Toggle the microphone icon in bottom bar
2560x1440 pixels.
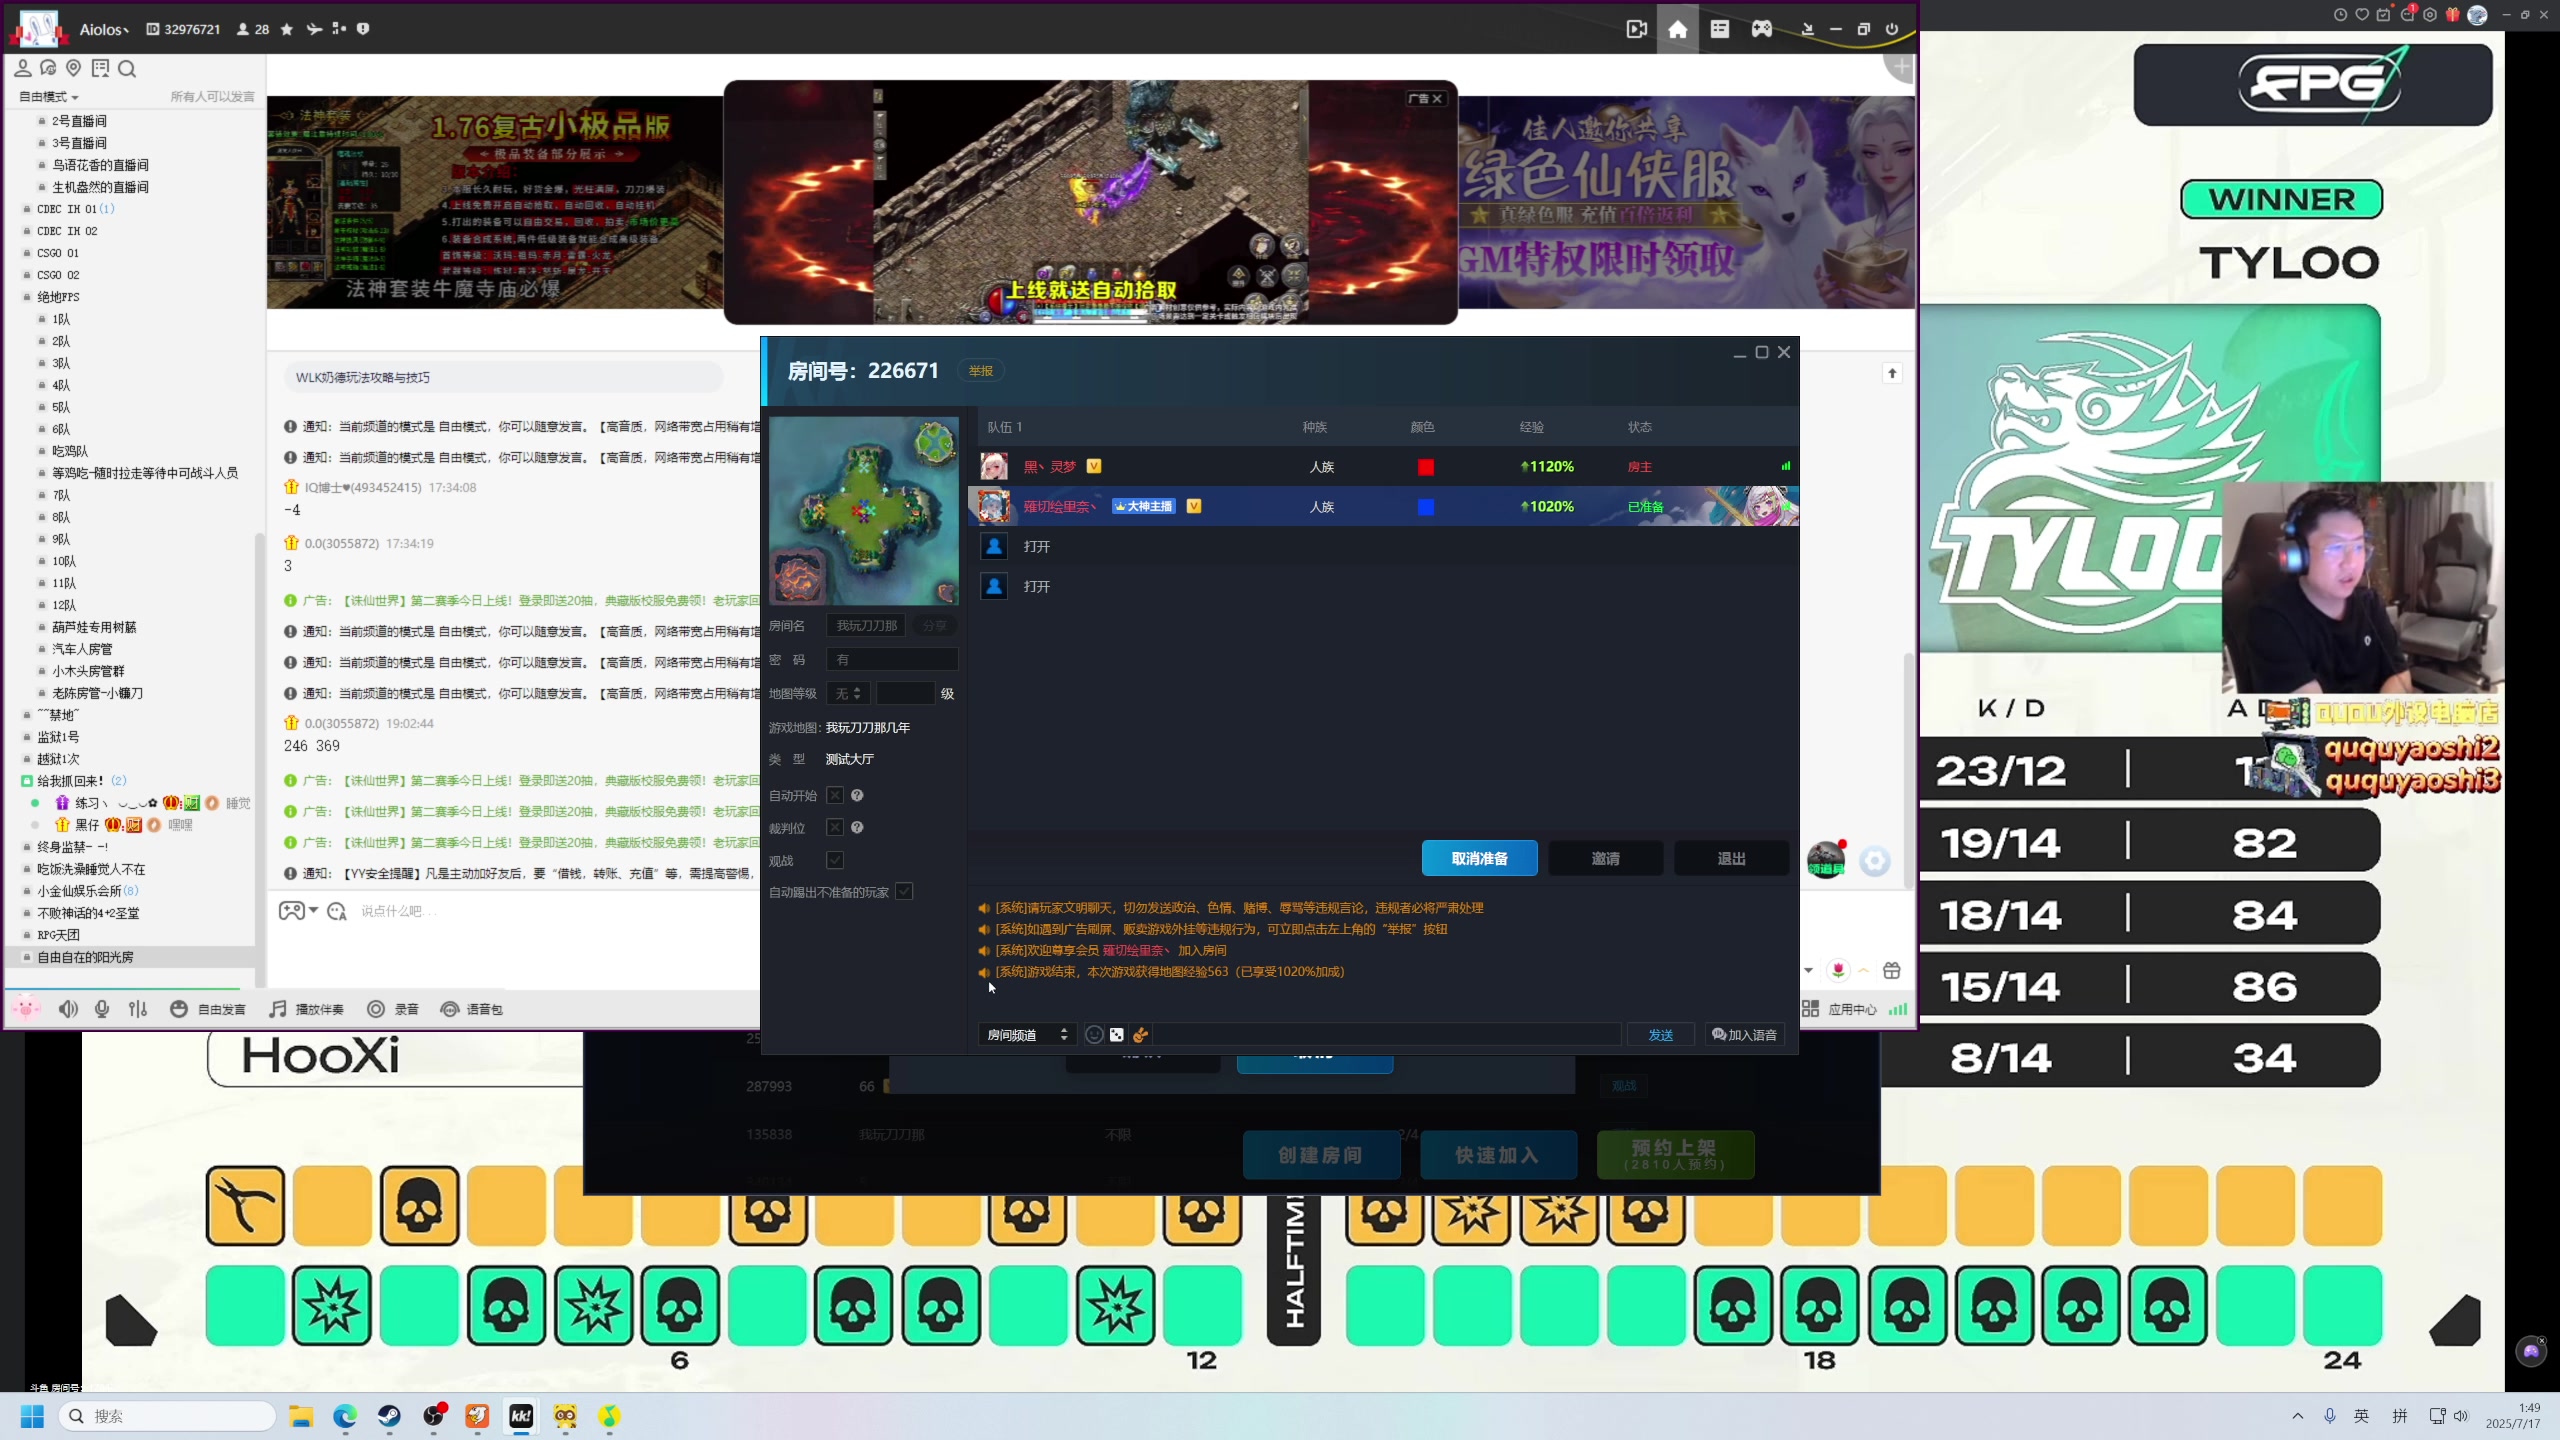pos(102,1009)
